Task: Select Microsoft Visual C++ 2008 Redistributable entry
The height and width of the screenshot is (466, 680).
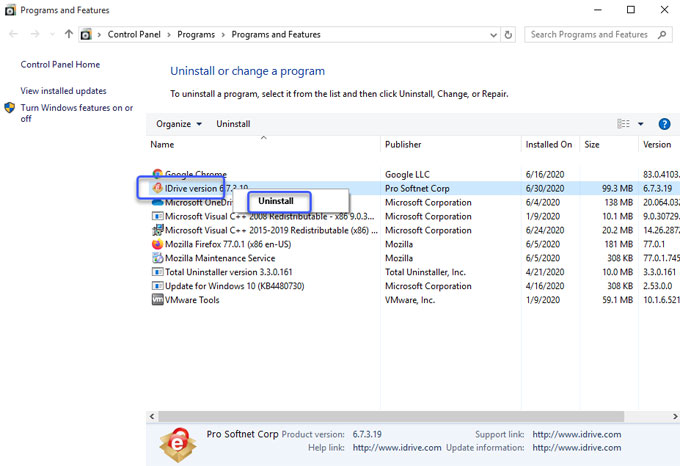Action: coord(269,216)
